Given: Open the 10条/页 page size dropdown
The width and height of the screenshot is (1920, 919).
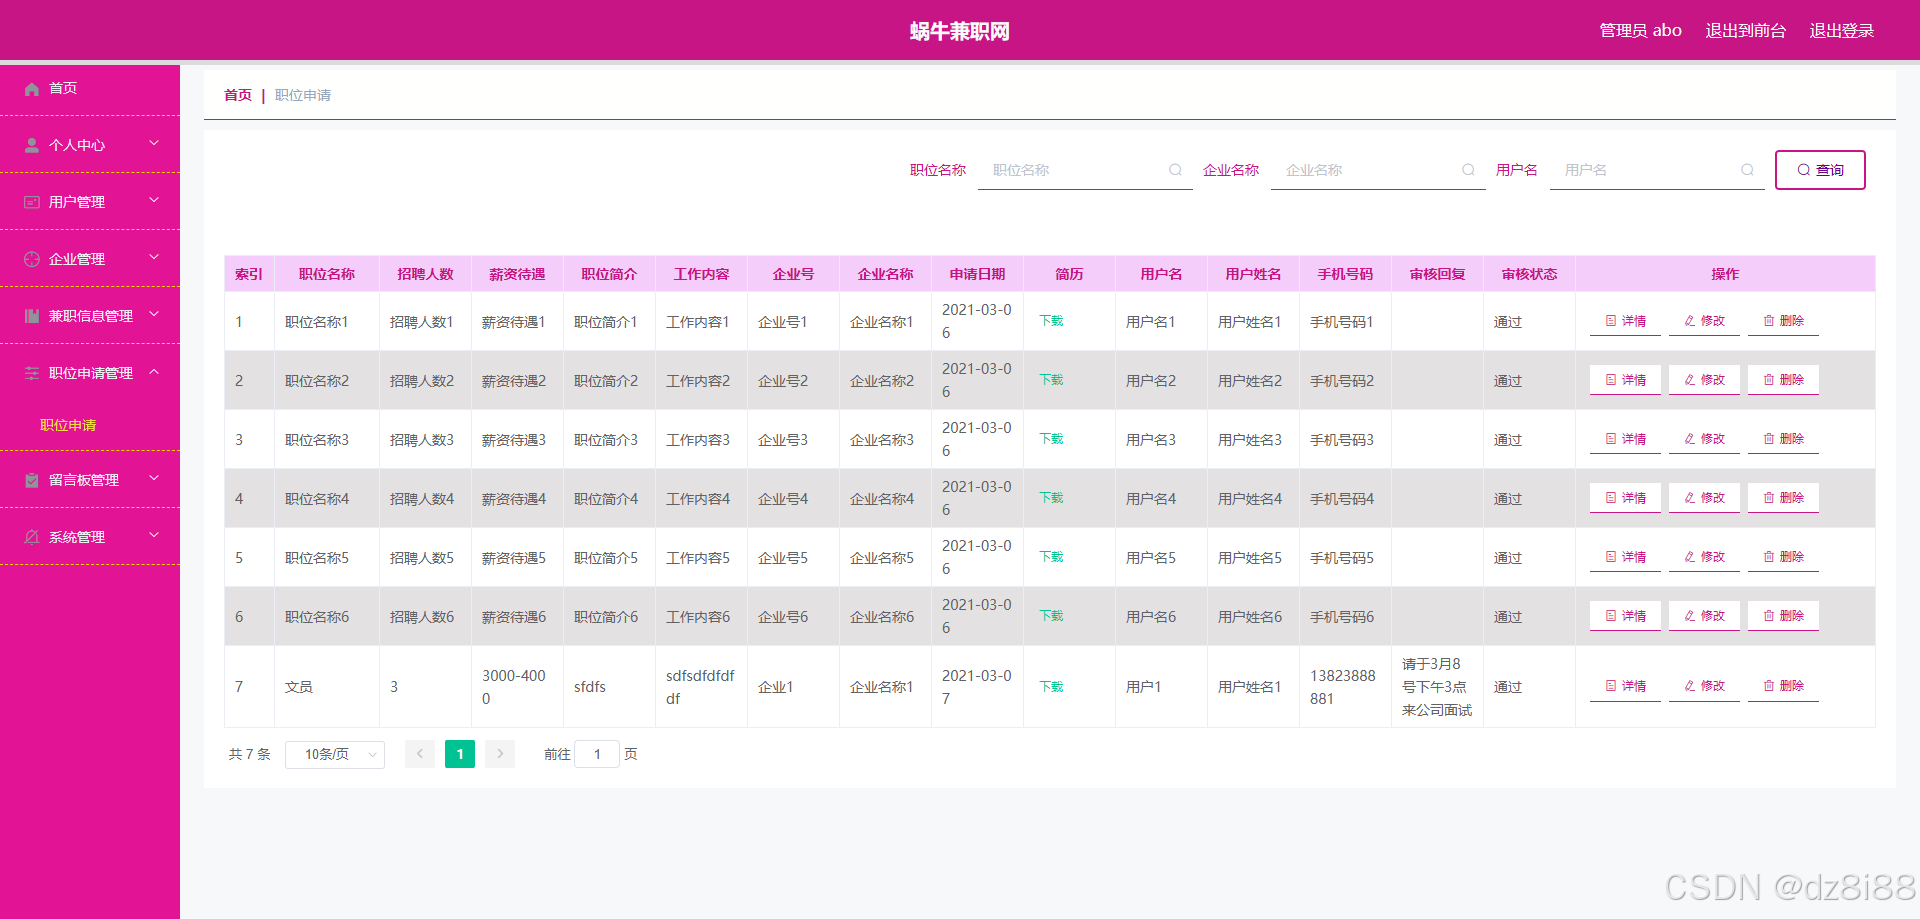Looking at the screenshot, I should [334, 754].
